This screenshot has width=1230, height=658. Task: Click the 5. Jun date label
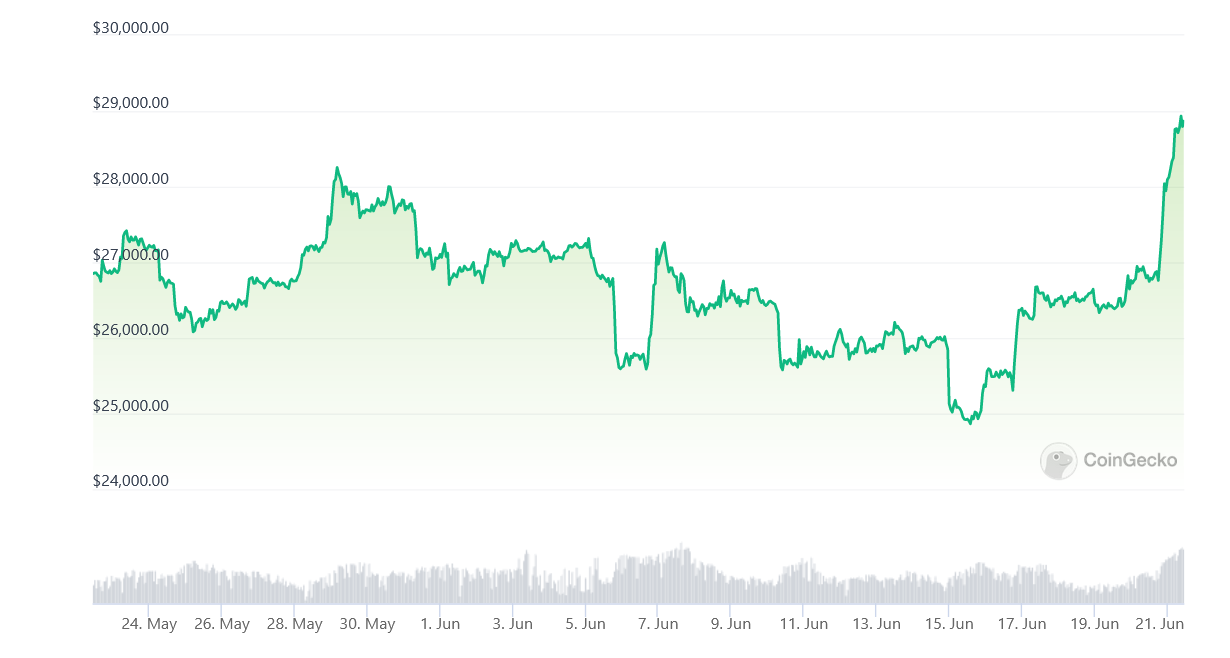tap(585, 624)
